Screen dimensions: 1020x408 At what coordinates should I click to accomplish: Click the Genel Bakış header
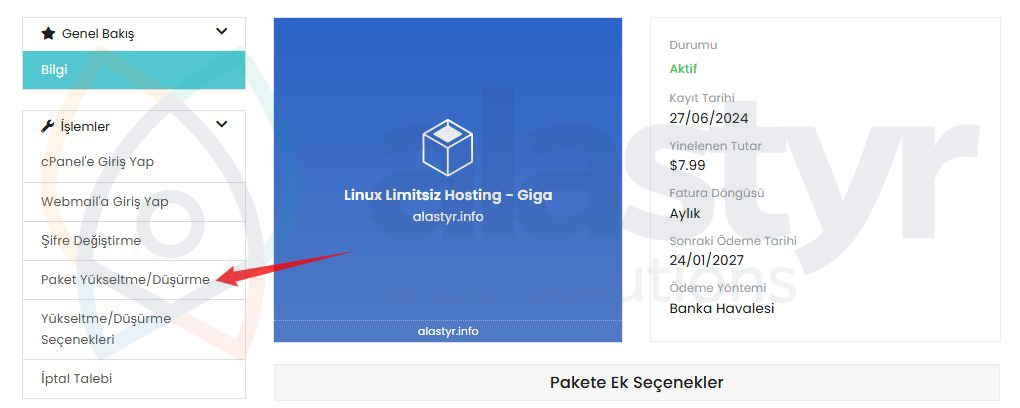pyautogui.click(x=134, y=34)
